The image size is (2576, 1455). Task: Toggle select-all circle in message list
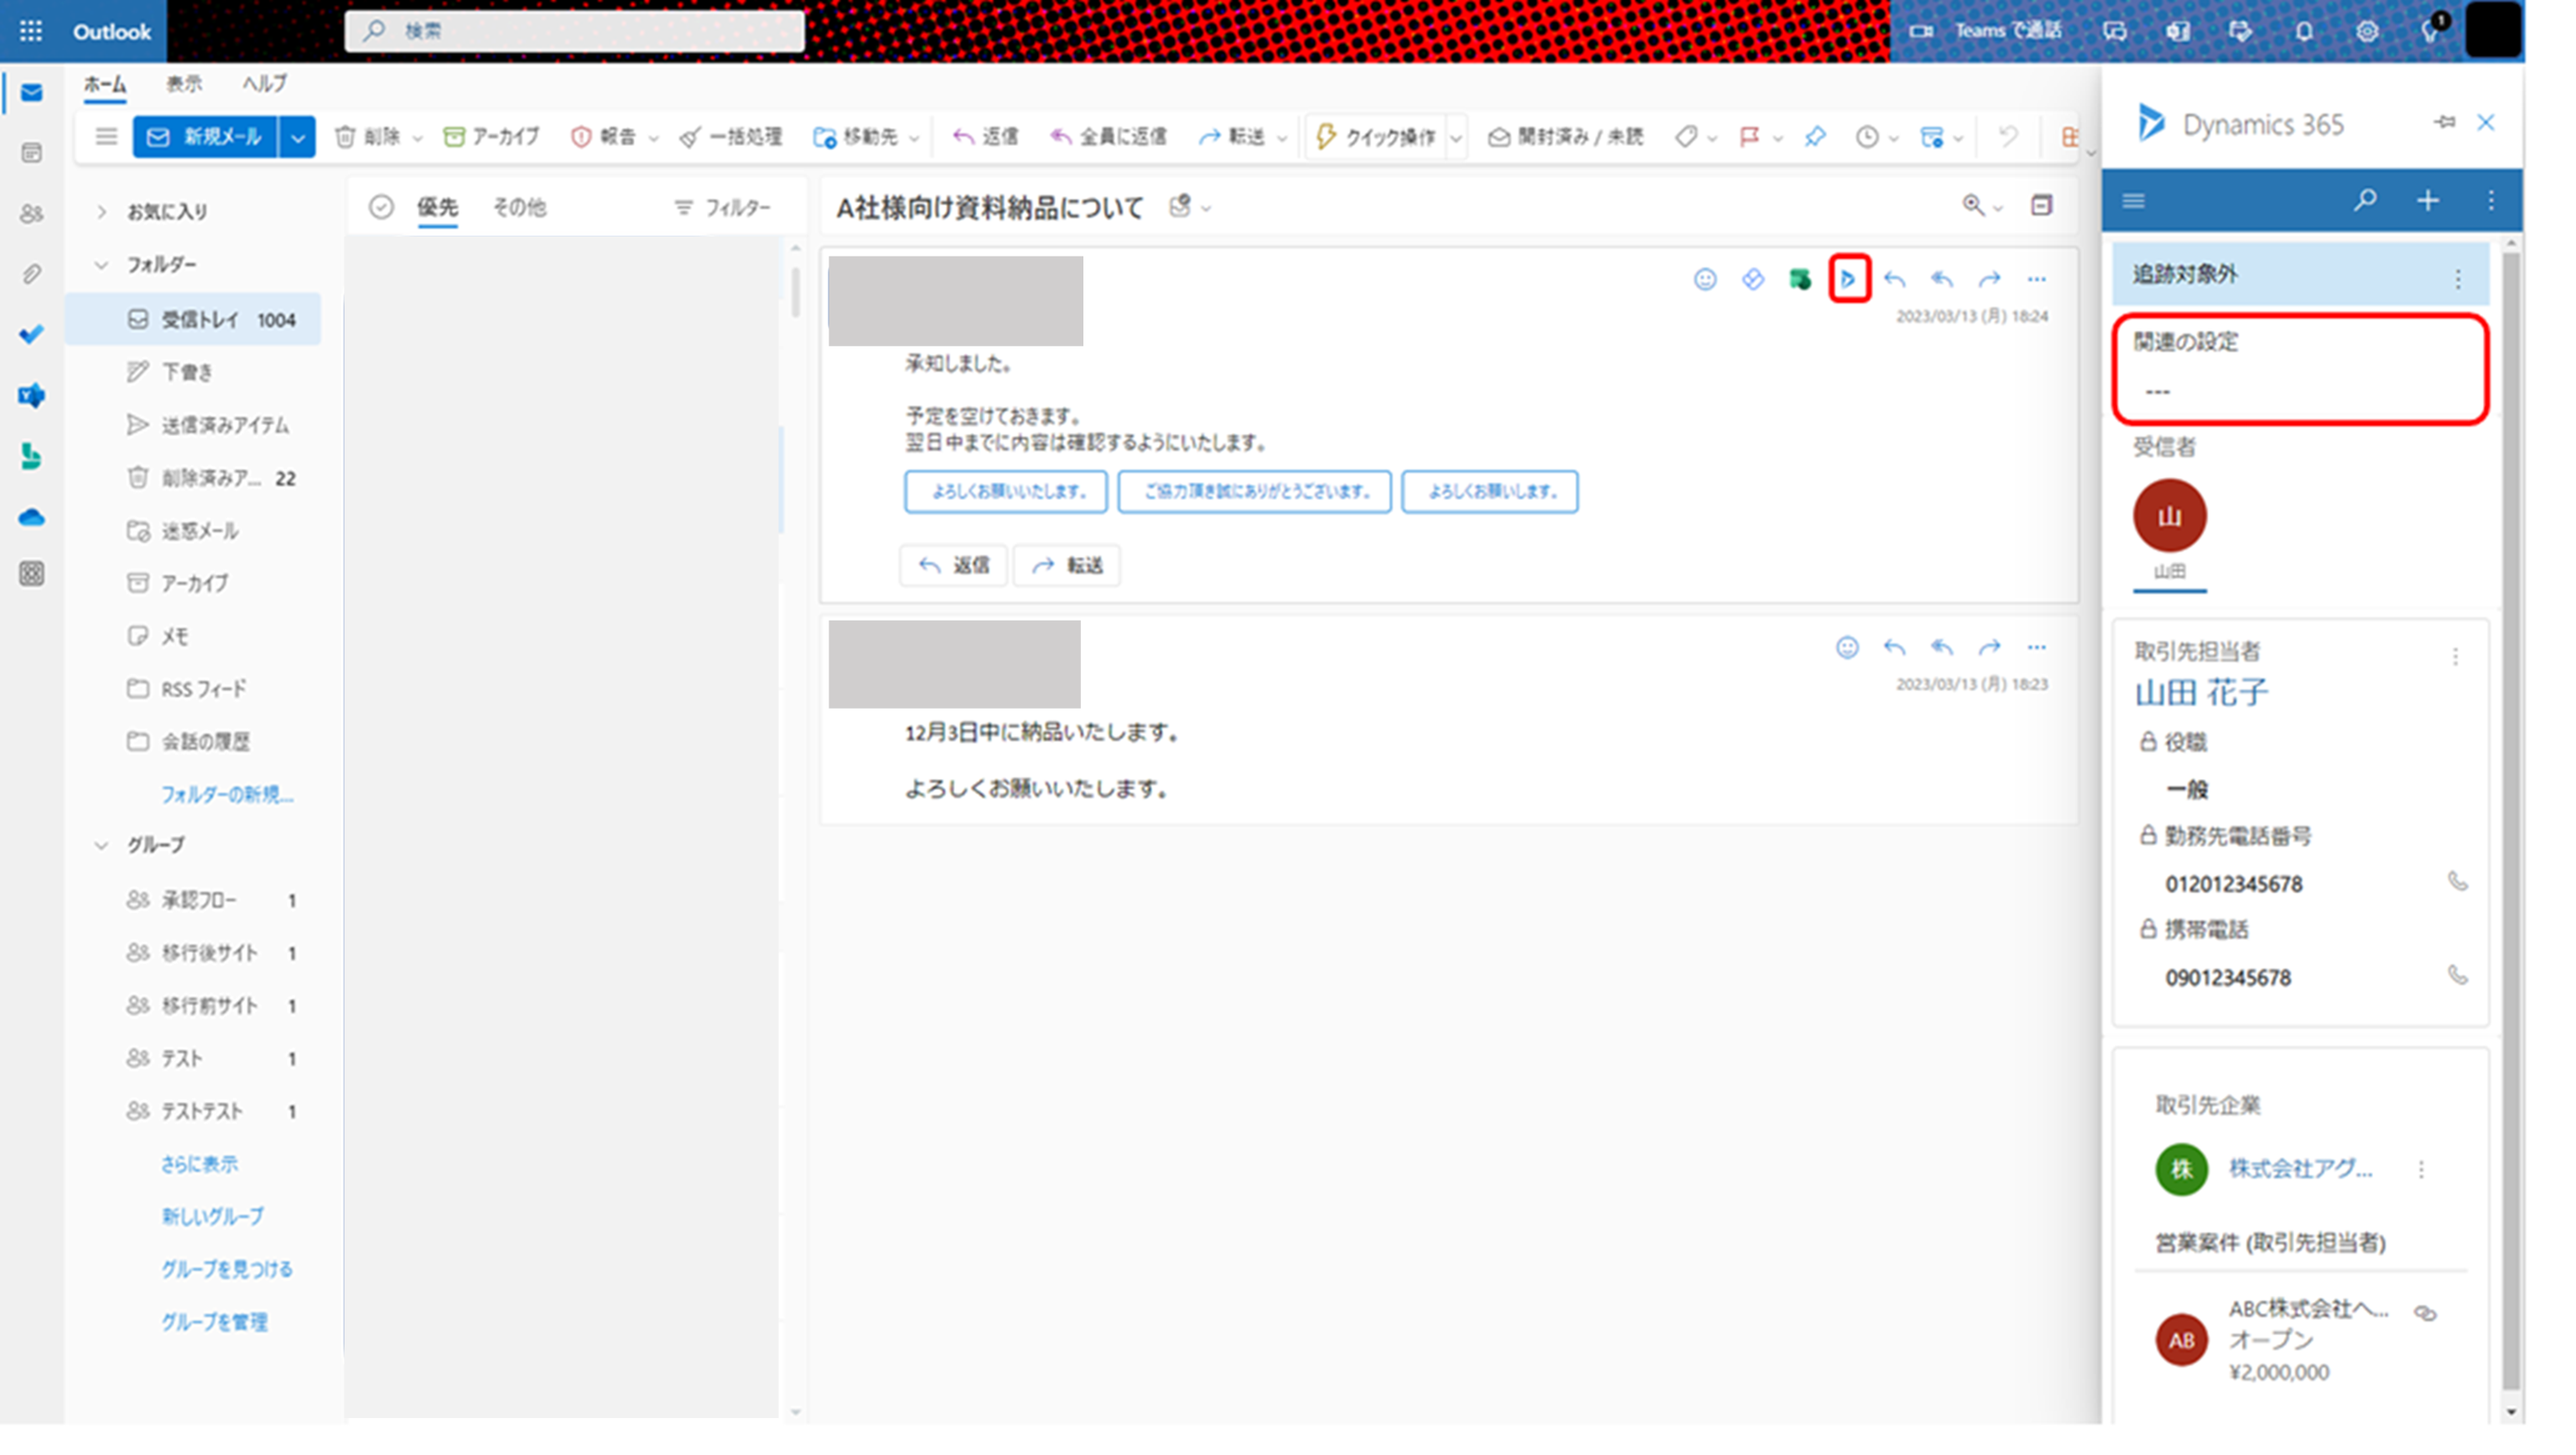coord(381,207)
